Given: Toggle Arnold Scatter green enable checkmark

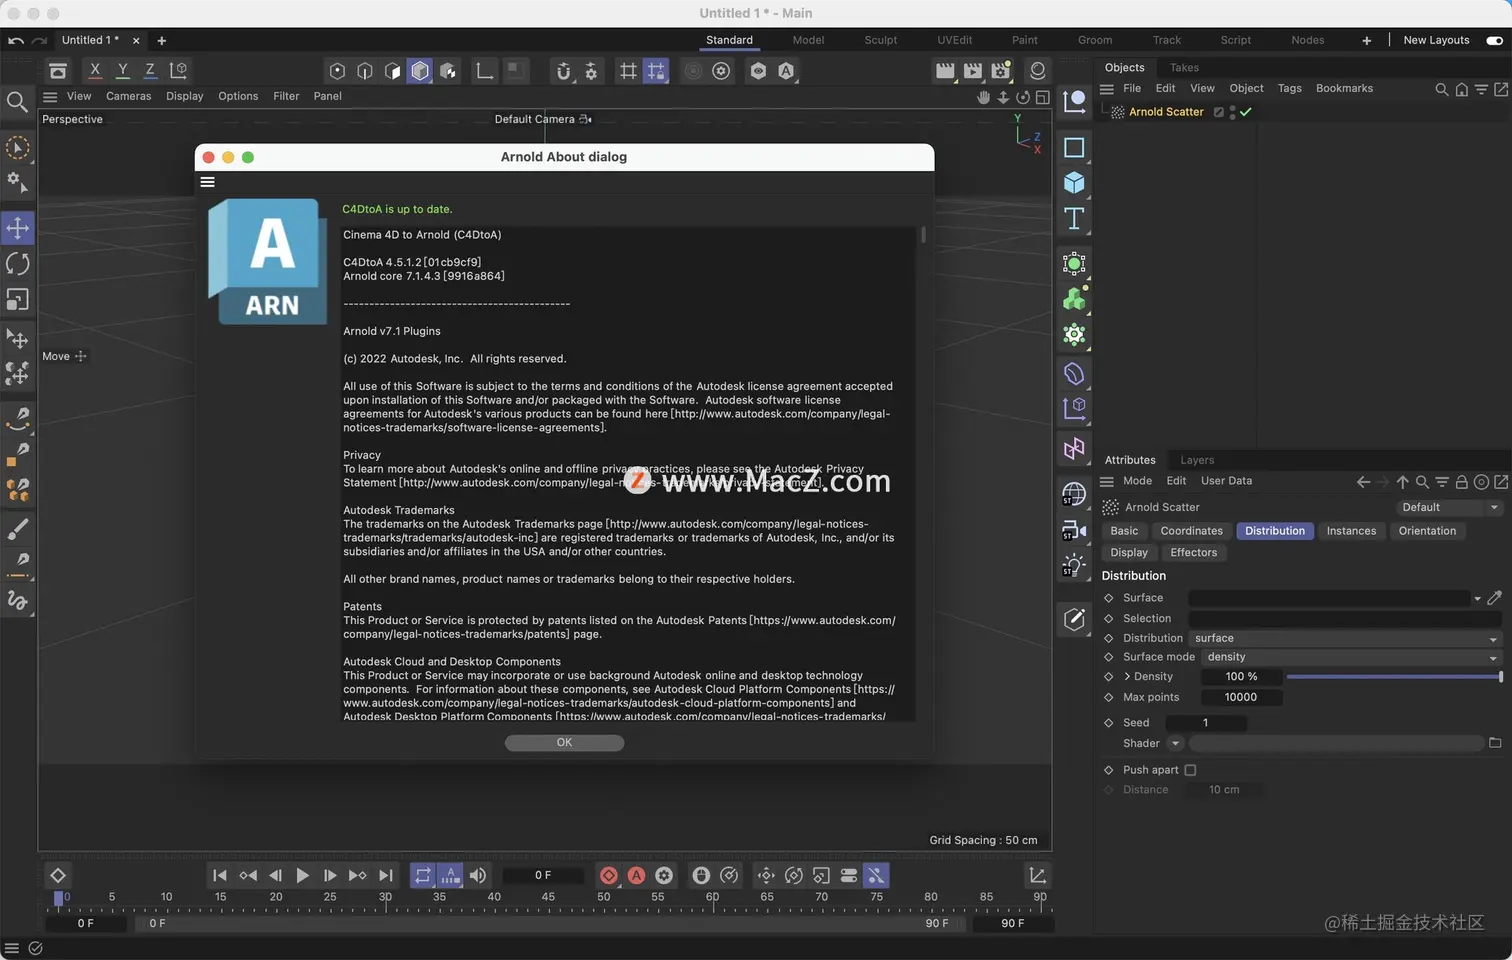Looking at the screenshot, I should tap(1246, 112).
